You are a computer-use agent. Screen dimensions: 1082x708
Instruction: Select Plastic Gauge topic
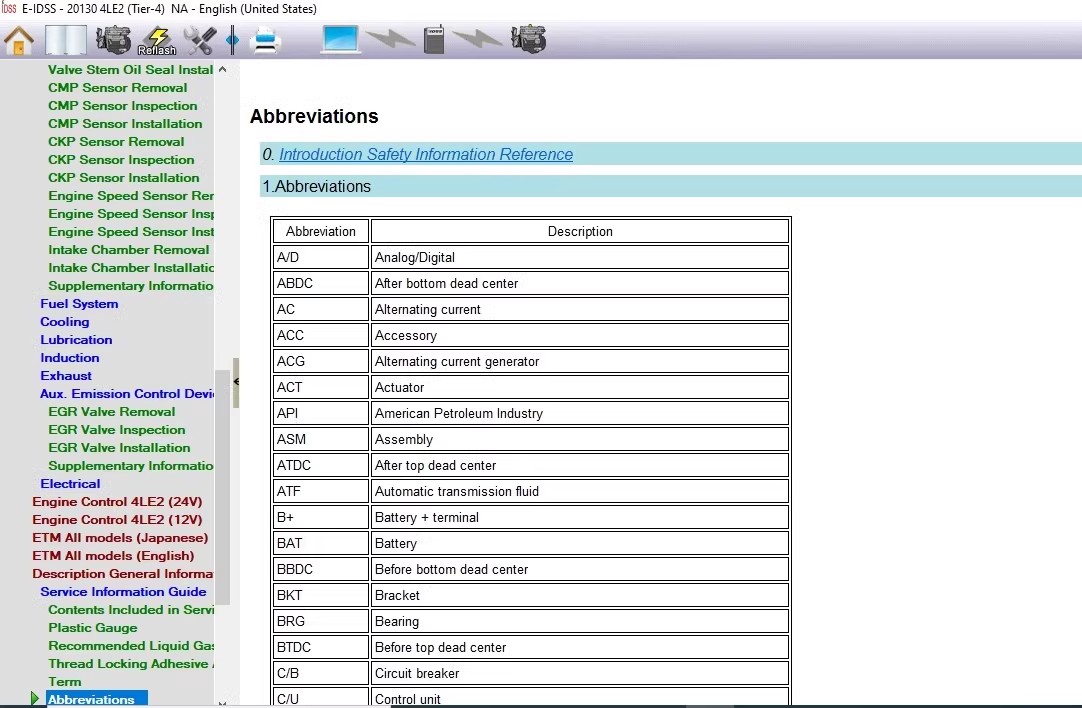(x=92, y=627)
